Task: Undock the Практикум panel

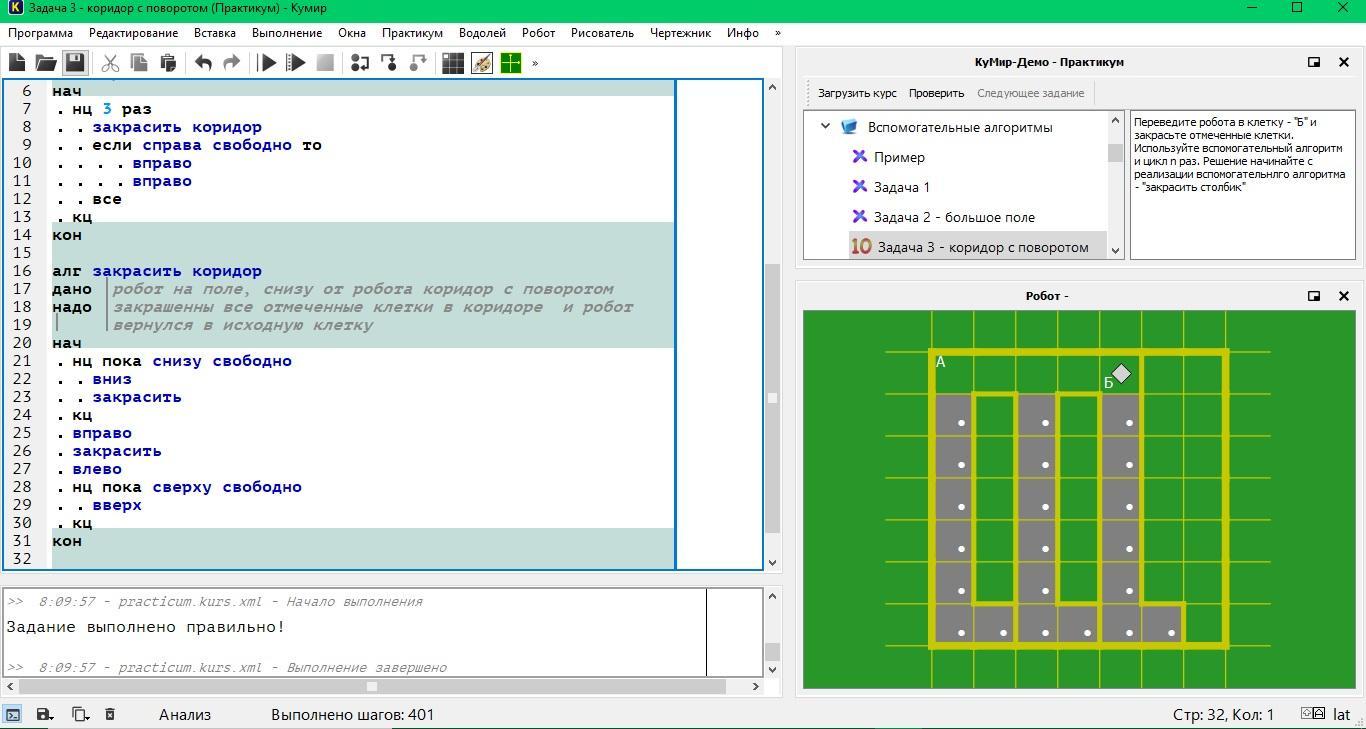Action: coord(1314,62)
